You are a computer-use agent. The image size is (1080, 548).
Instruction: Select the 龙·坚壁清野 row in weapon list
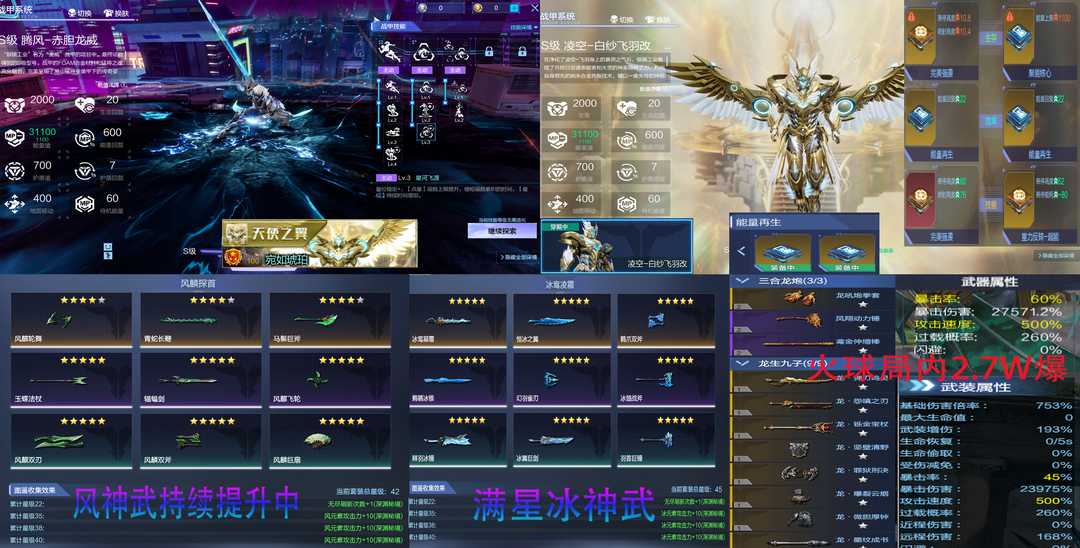tap(812, 451)
